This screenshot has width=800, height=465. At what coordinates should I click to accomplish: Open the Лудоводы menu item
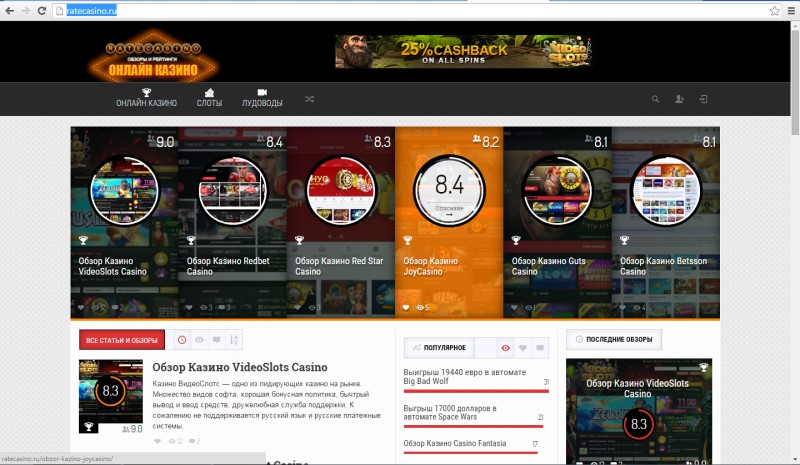pyautogui.click(x=262, y=98)
